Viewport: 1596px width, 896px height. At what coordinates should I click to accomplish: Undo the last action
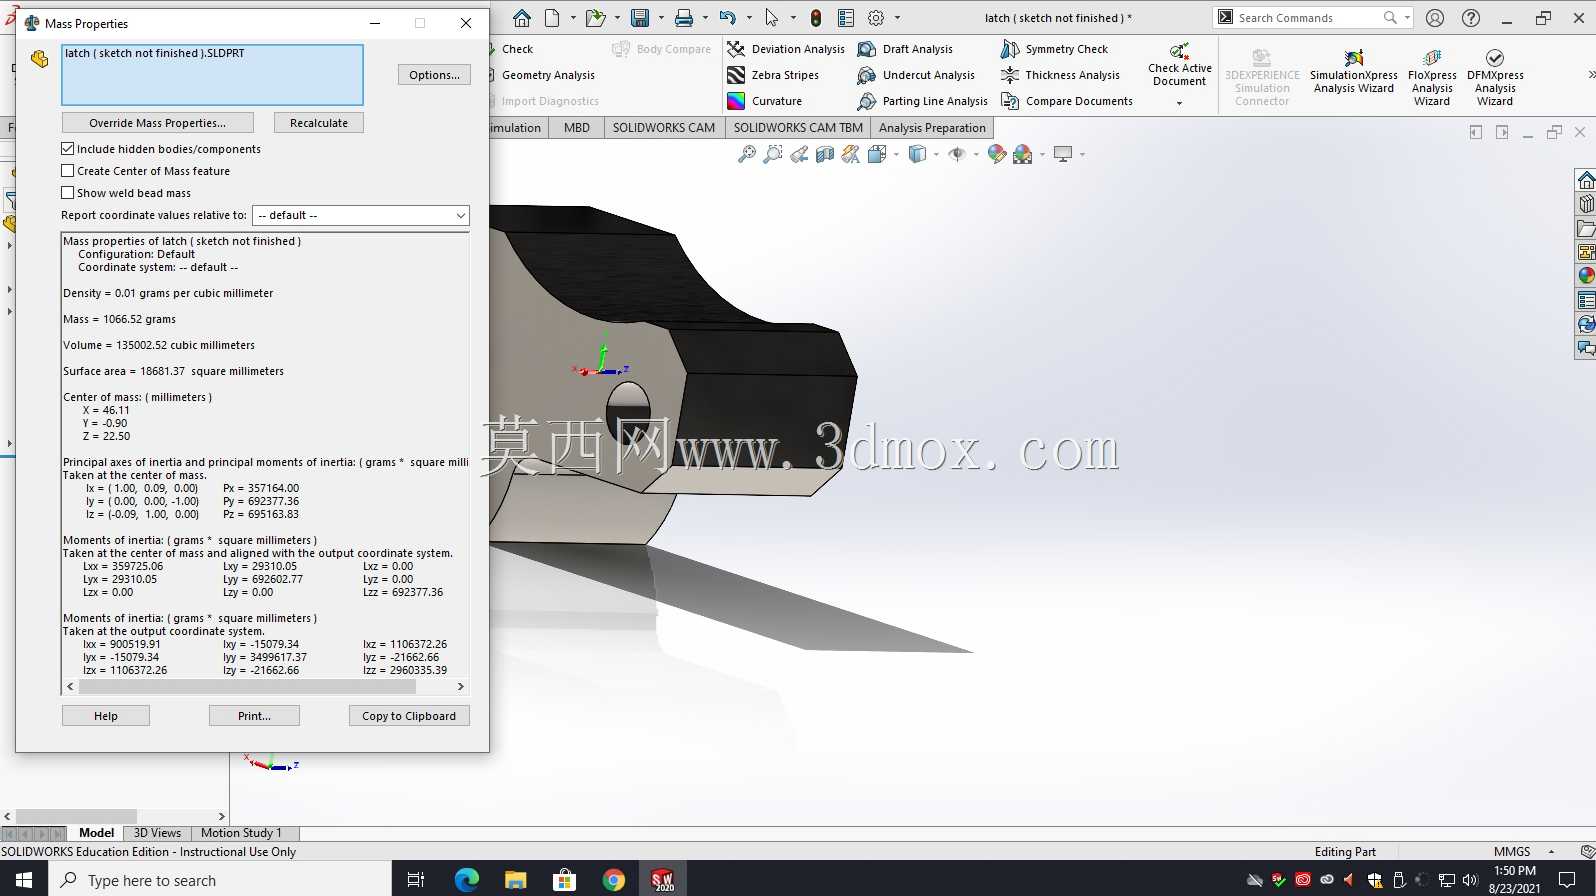tap(728, 18)
